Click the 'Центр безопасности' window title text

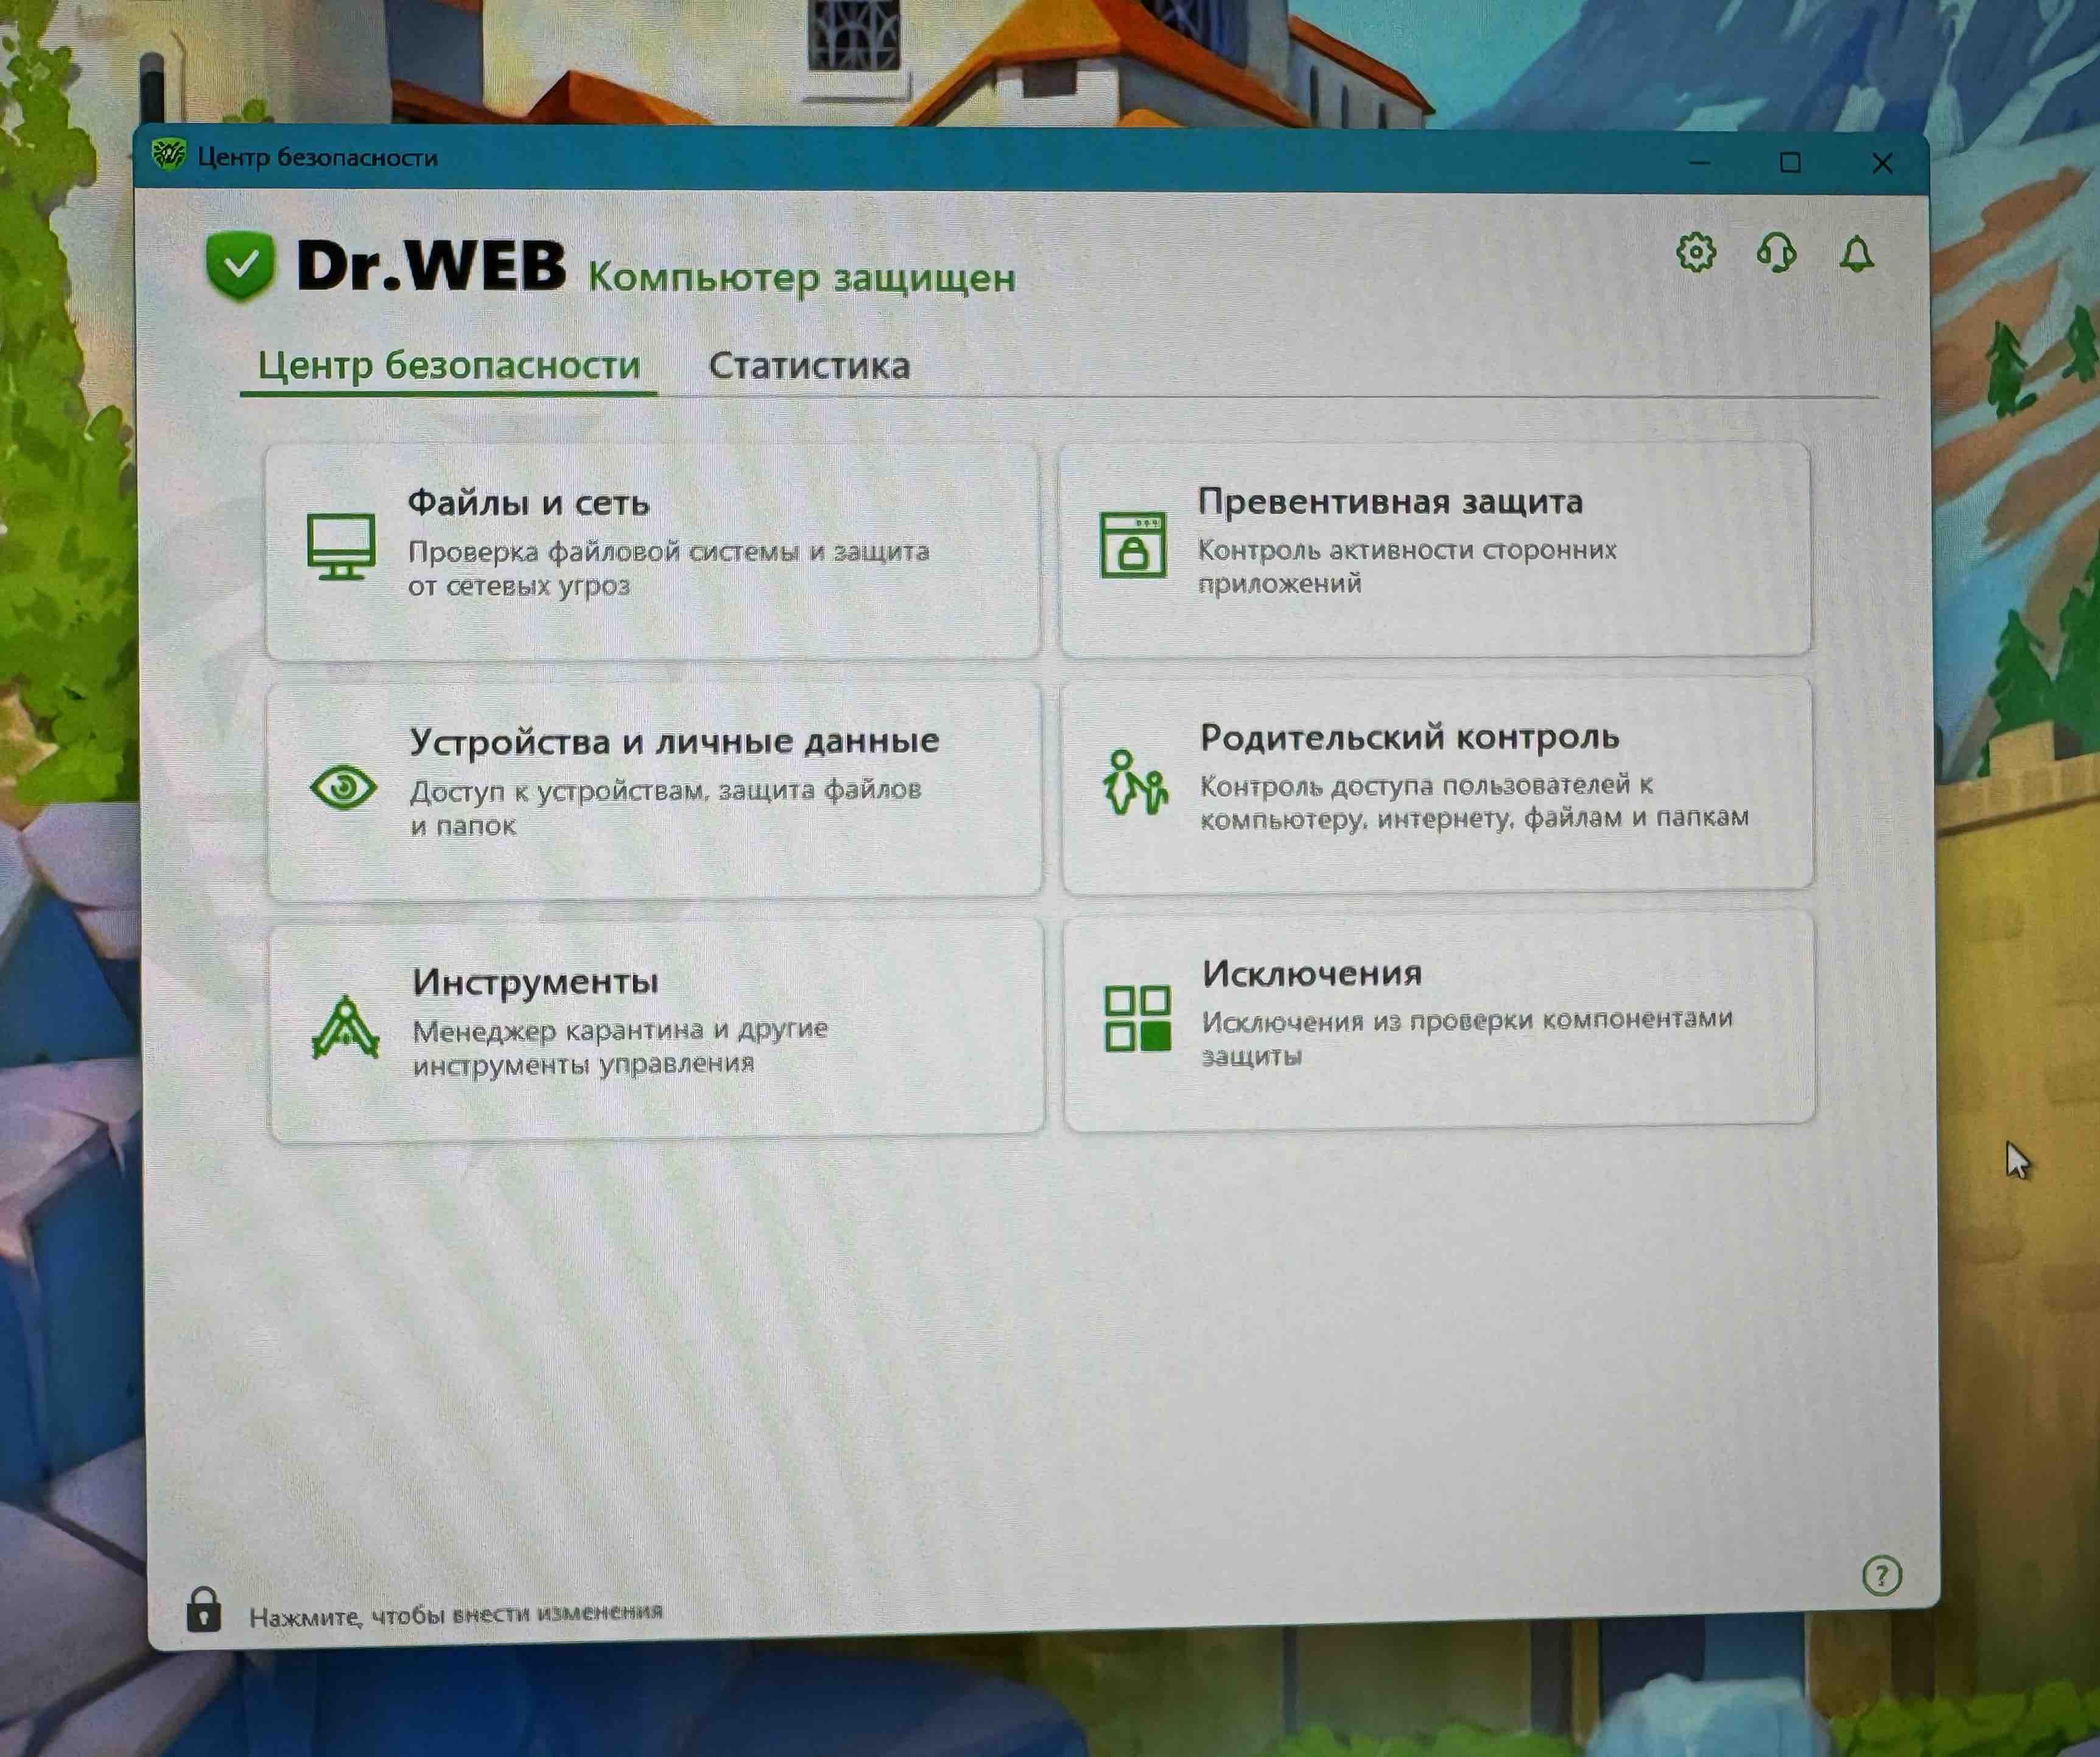pos(318,157)
